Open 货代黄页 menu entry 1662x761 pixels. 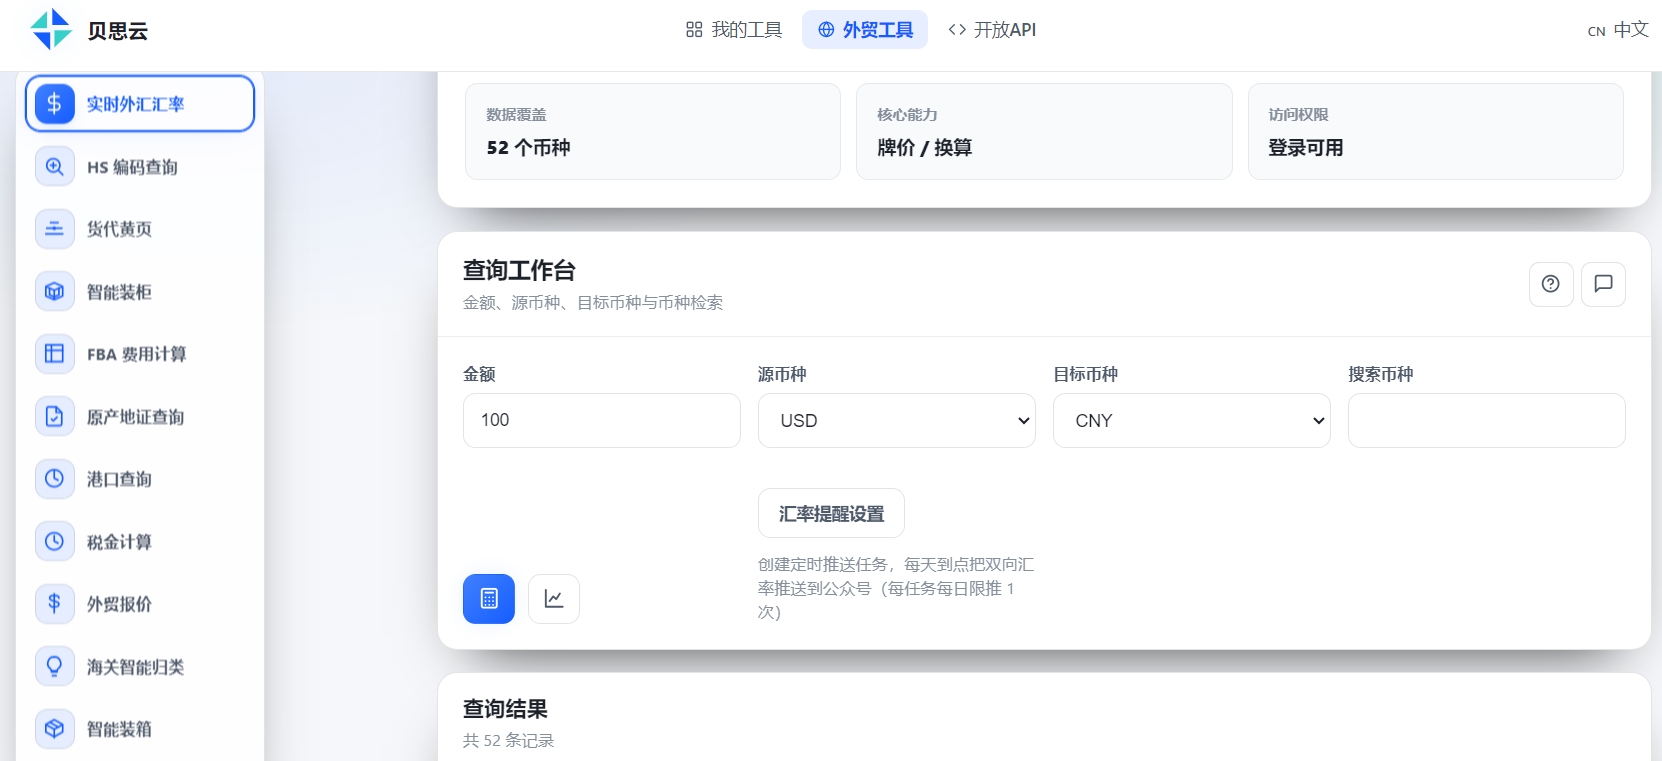click(140, 228)
